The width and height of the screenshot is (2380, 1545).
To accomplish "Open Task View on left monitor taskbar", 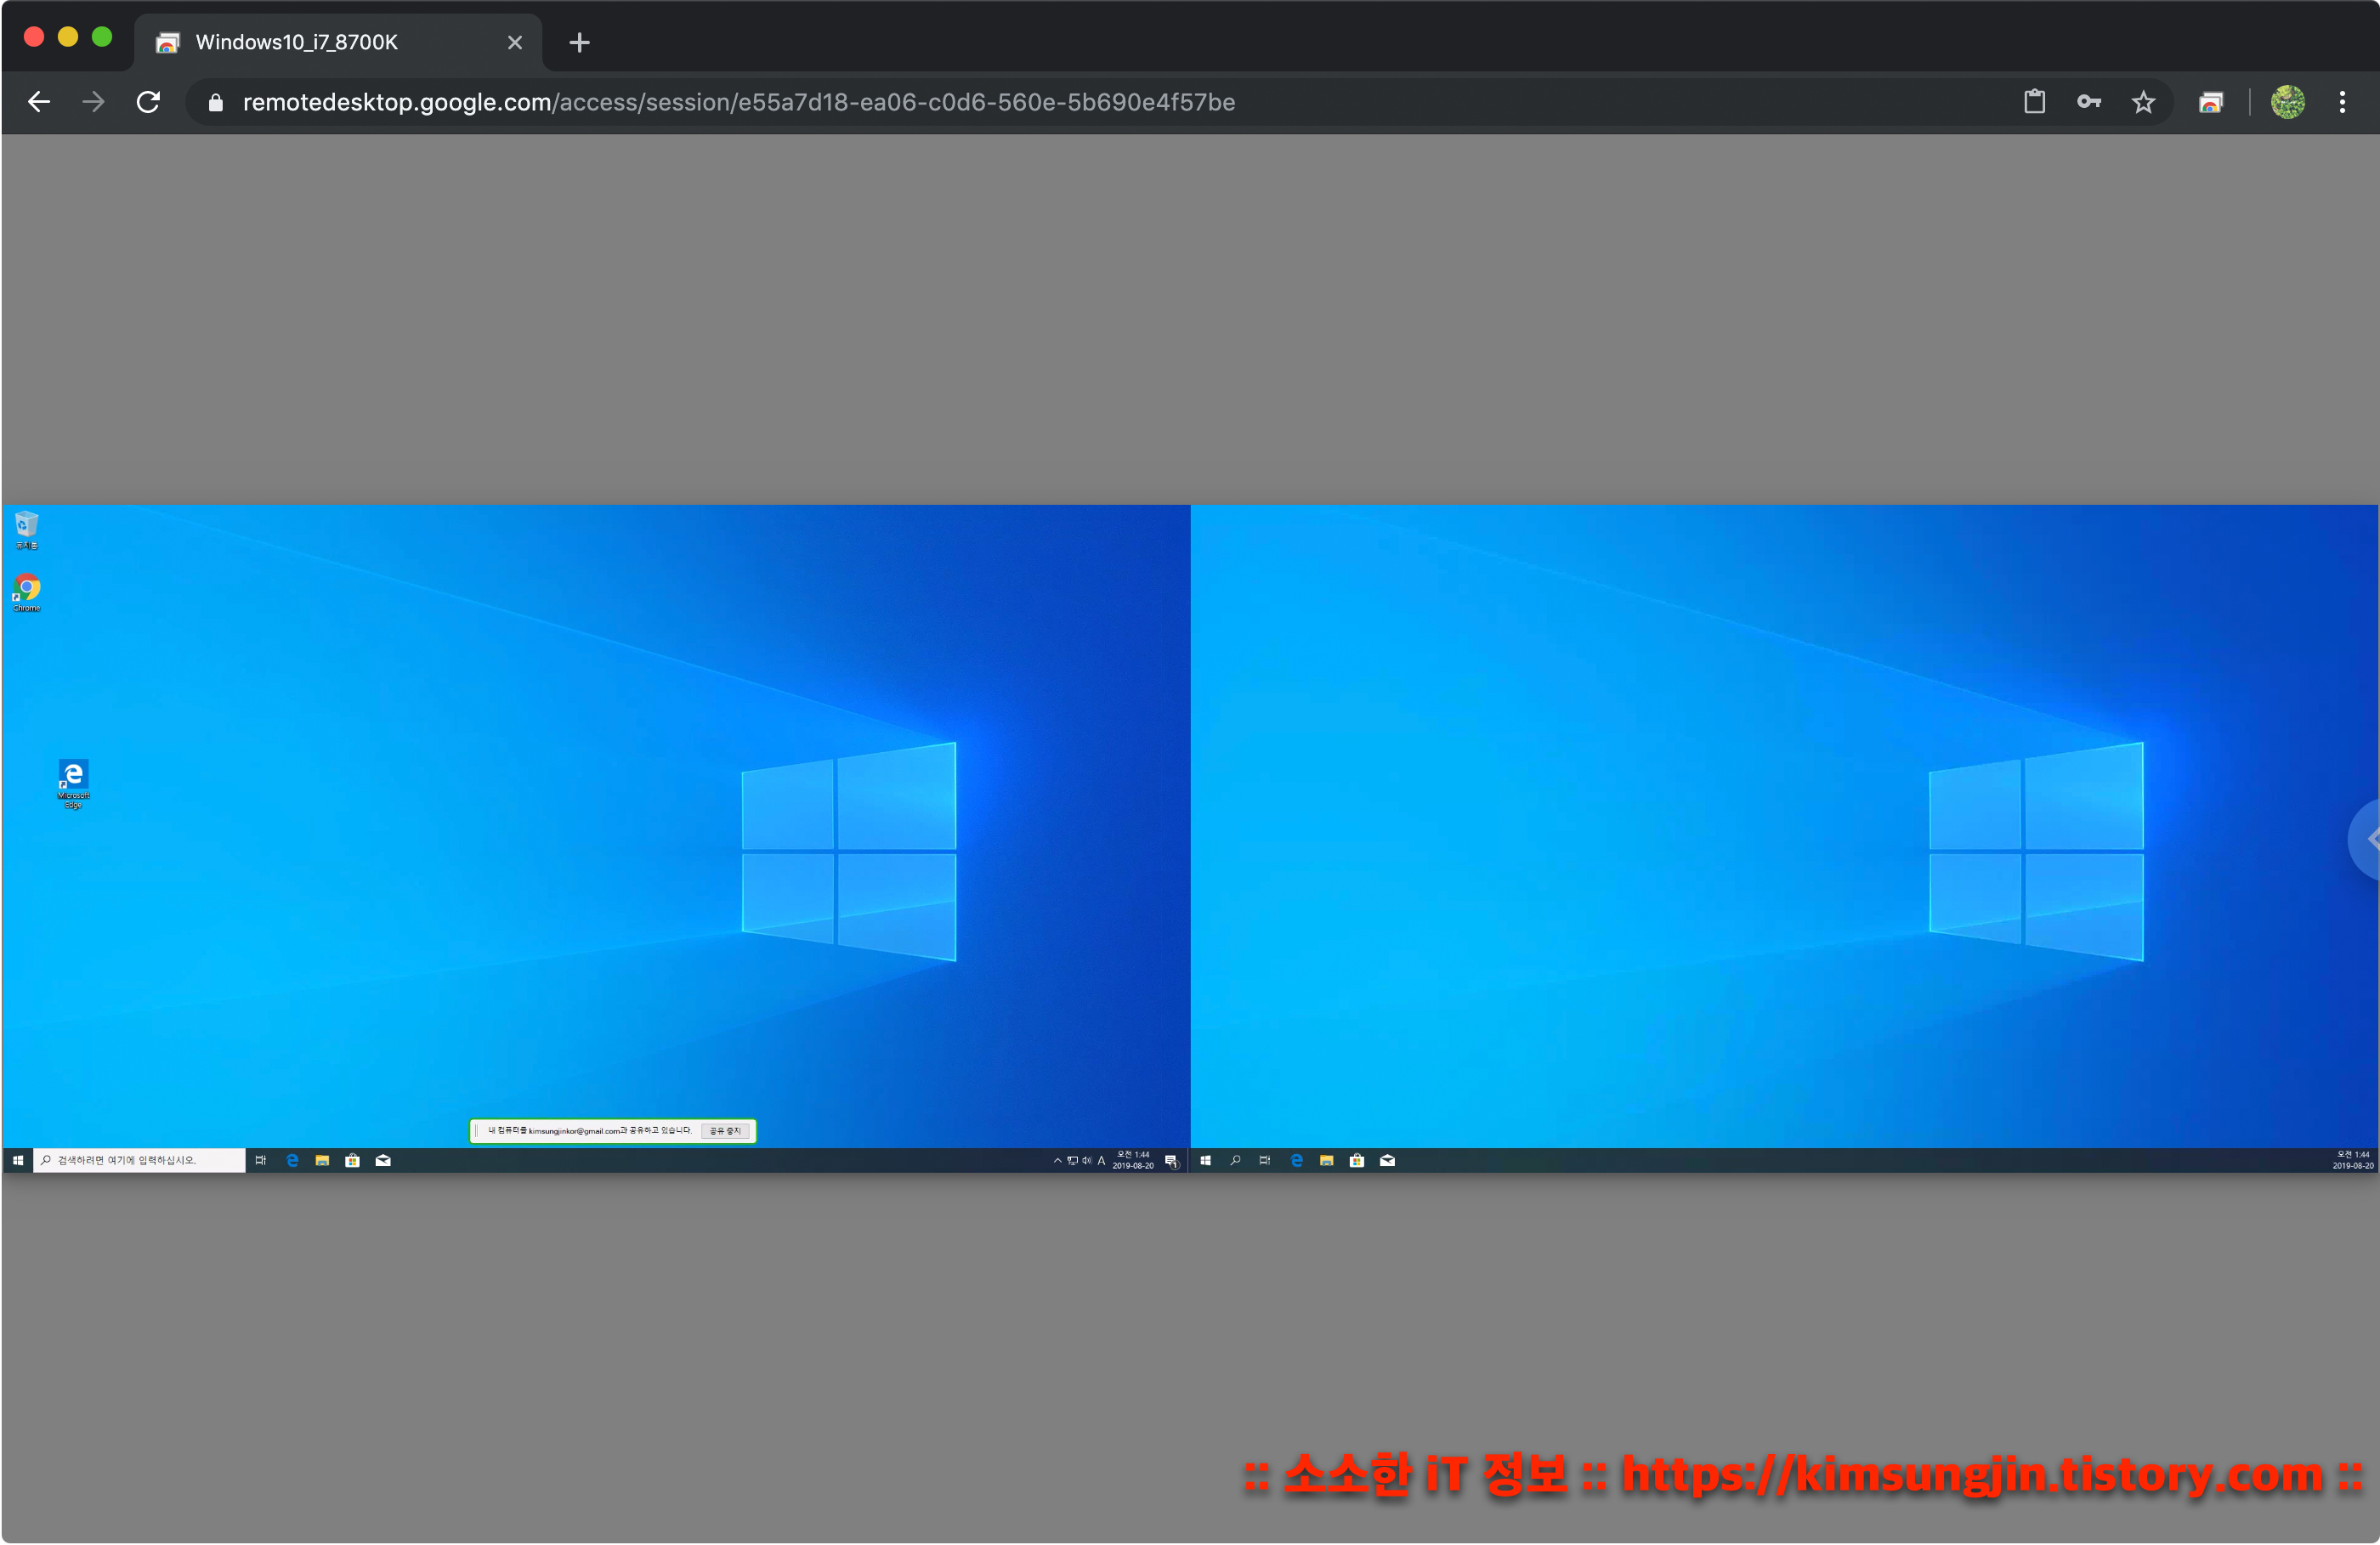I will coord(261,1160).
